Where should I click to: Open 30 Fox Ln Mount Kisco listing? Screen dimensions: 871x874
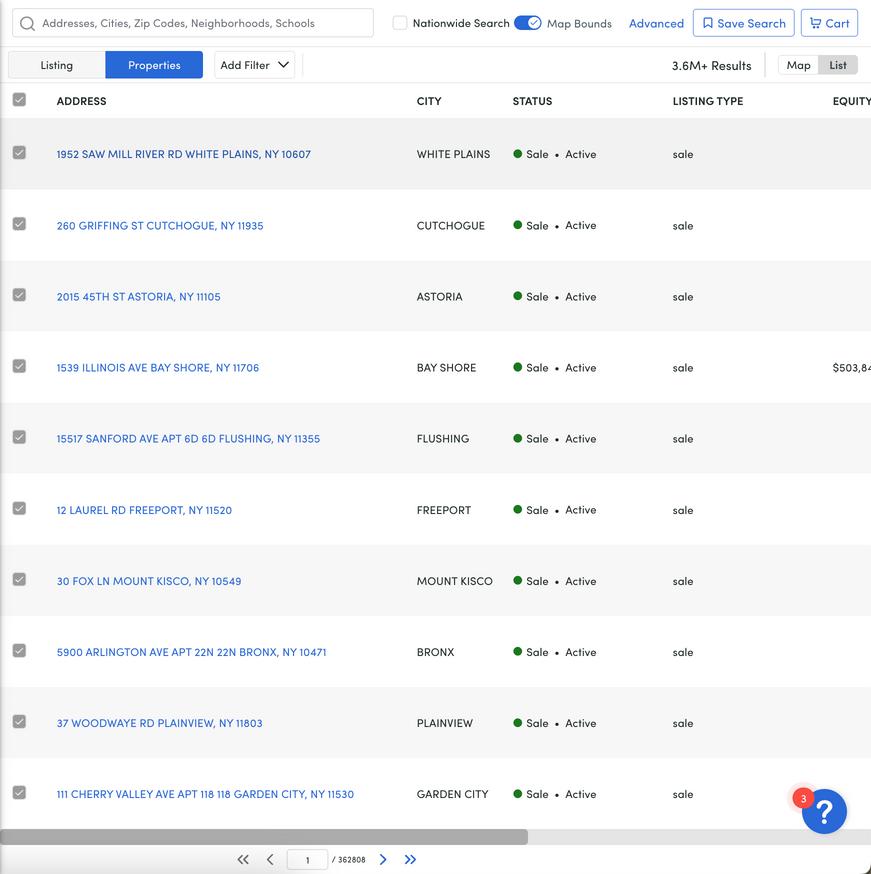pos(149,581)
